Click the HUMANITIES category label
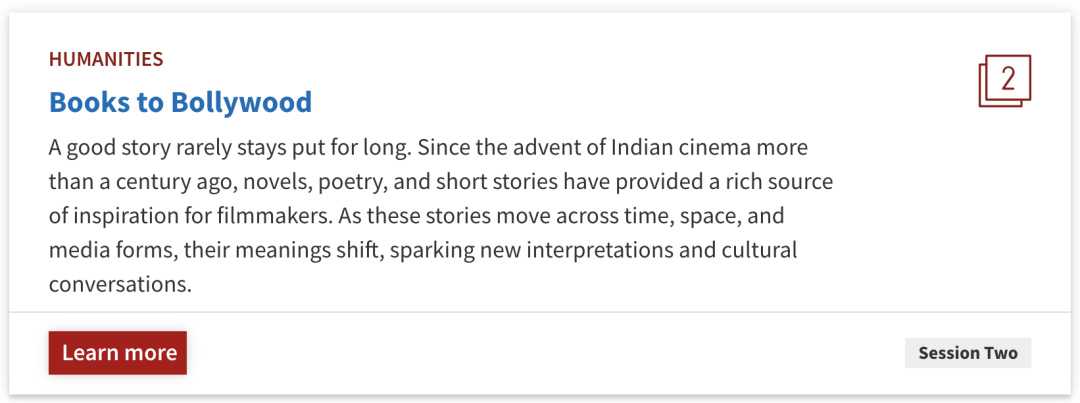The image size is (1080, 403). tap(106, 59)
